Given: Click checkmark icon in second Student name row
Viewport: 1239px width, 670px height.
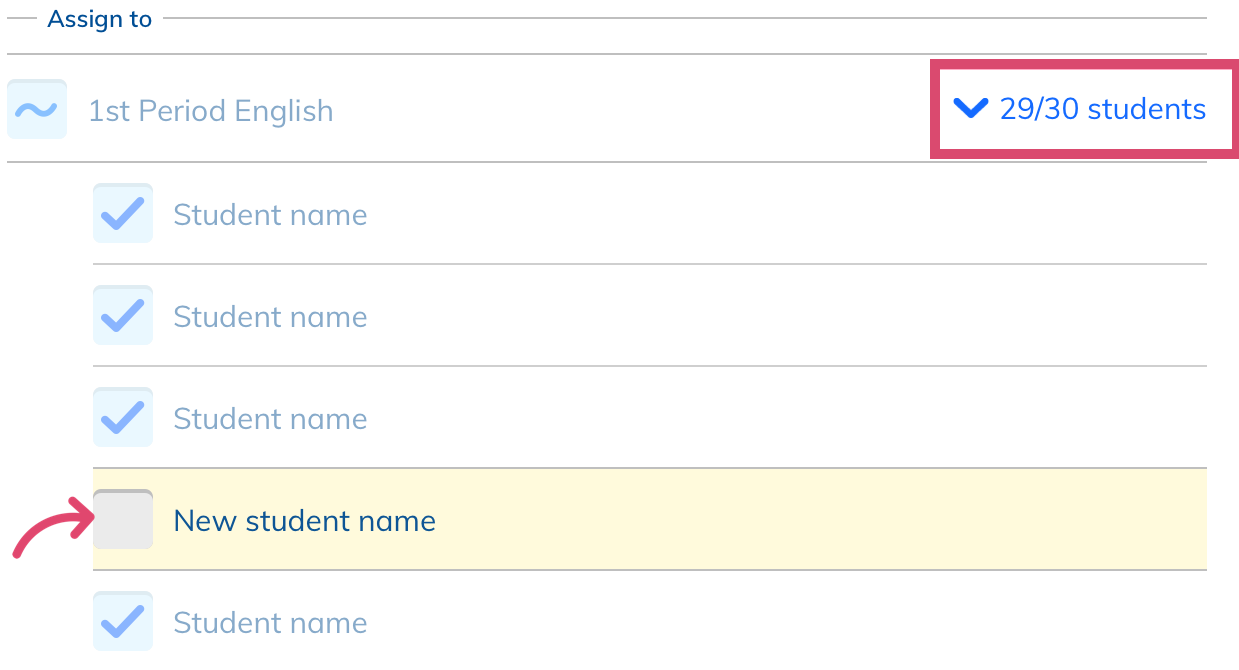Looking at the screenshot, I should tap(123, 315).
